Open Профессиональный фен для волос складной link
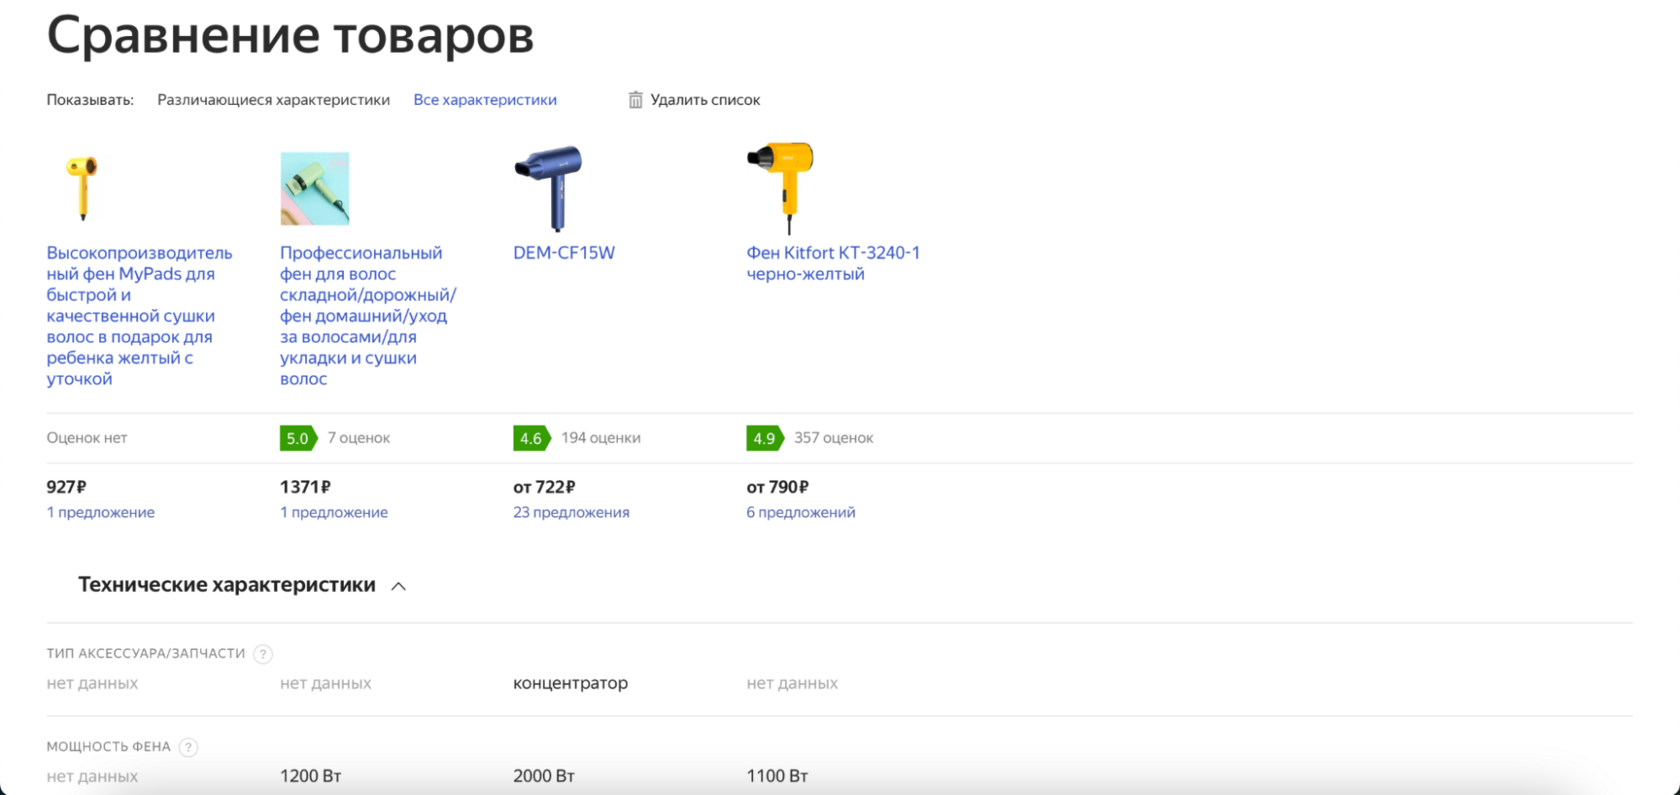The height and width of the screenshot is (795, 1680). (368, 316)
